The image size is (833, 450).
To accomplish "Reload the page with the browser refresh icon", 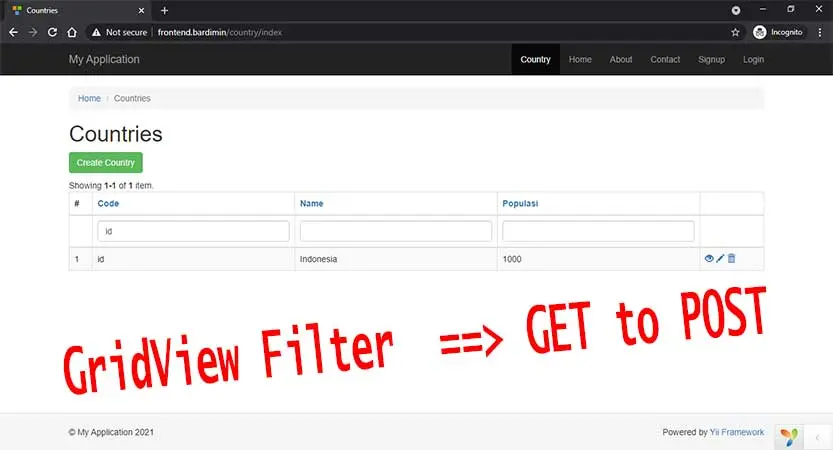I will 52,32.
